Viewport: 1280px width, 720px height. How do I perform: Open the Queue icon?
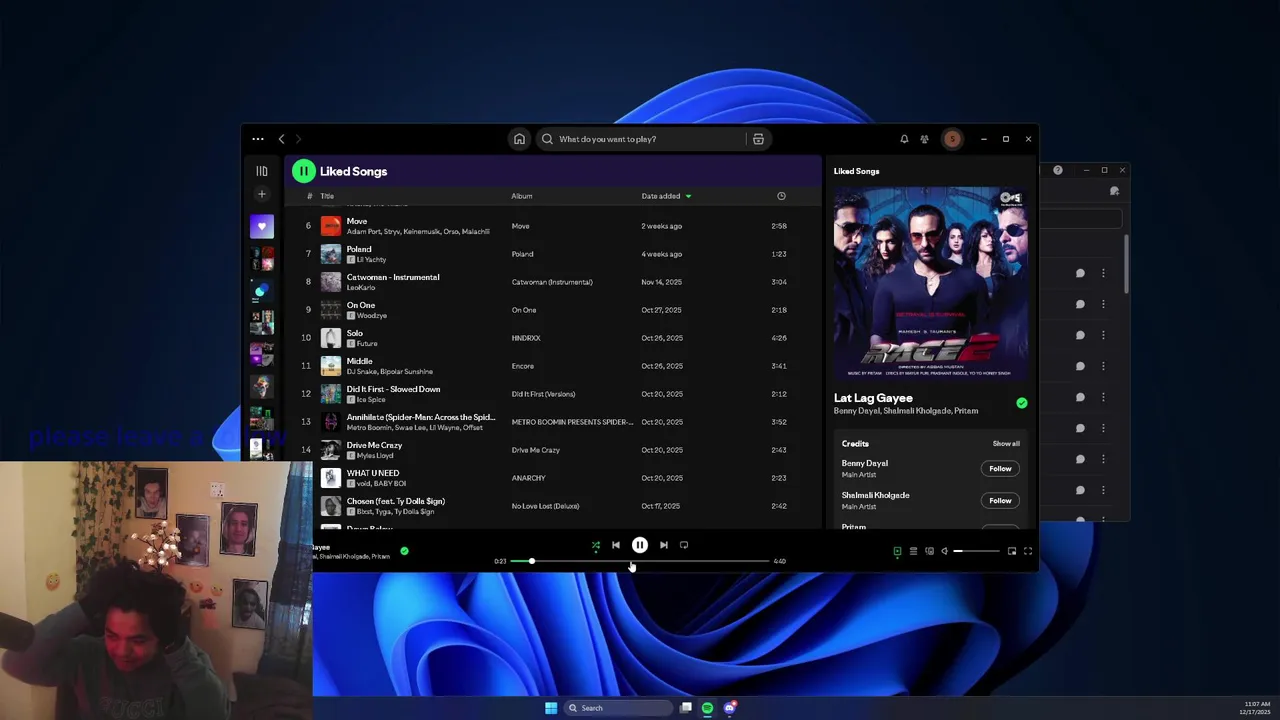913,551
